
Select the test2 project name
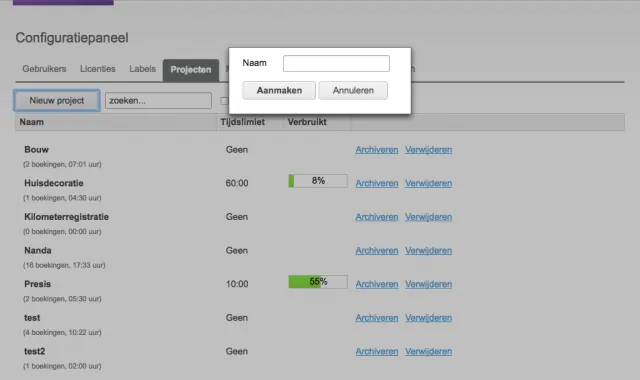pos(35,351)
